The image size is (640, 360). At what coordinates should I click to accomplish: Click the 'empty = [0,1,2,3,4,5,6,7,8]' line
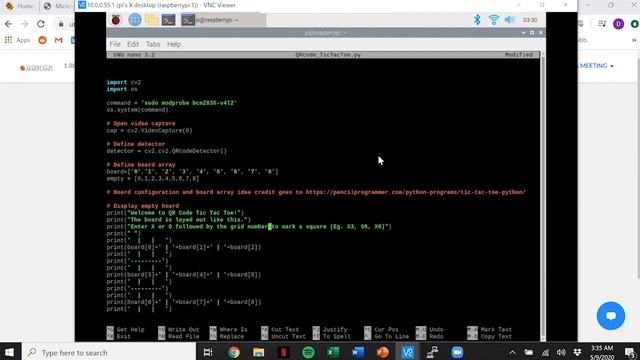tap(153, 178)
